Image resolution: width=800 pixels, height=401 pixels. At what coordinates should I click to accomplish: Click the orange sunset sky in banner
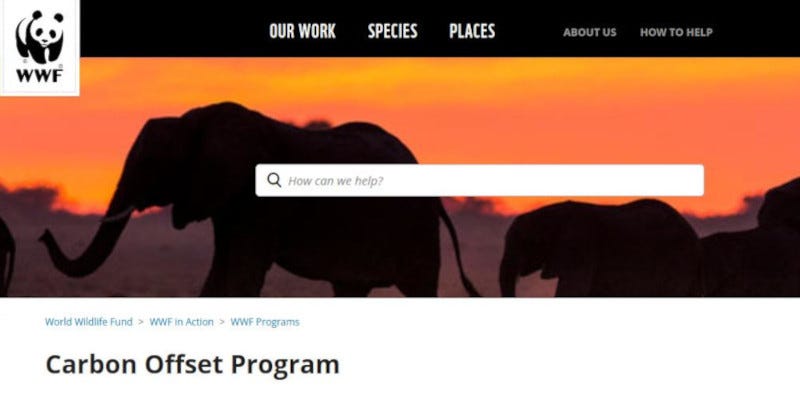[x=561, y=112]
